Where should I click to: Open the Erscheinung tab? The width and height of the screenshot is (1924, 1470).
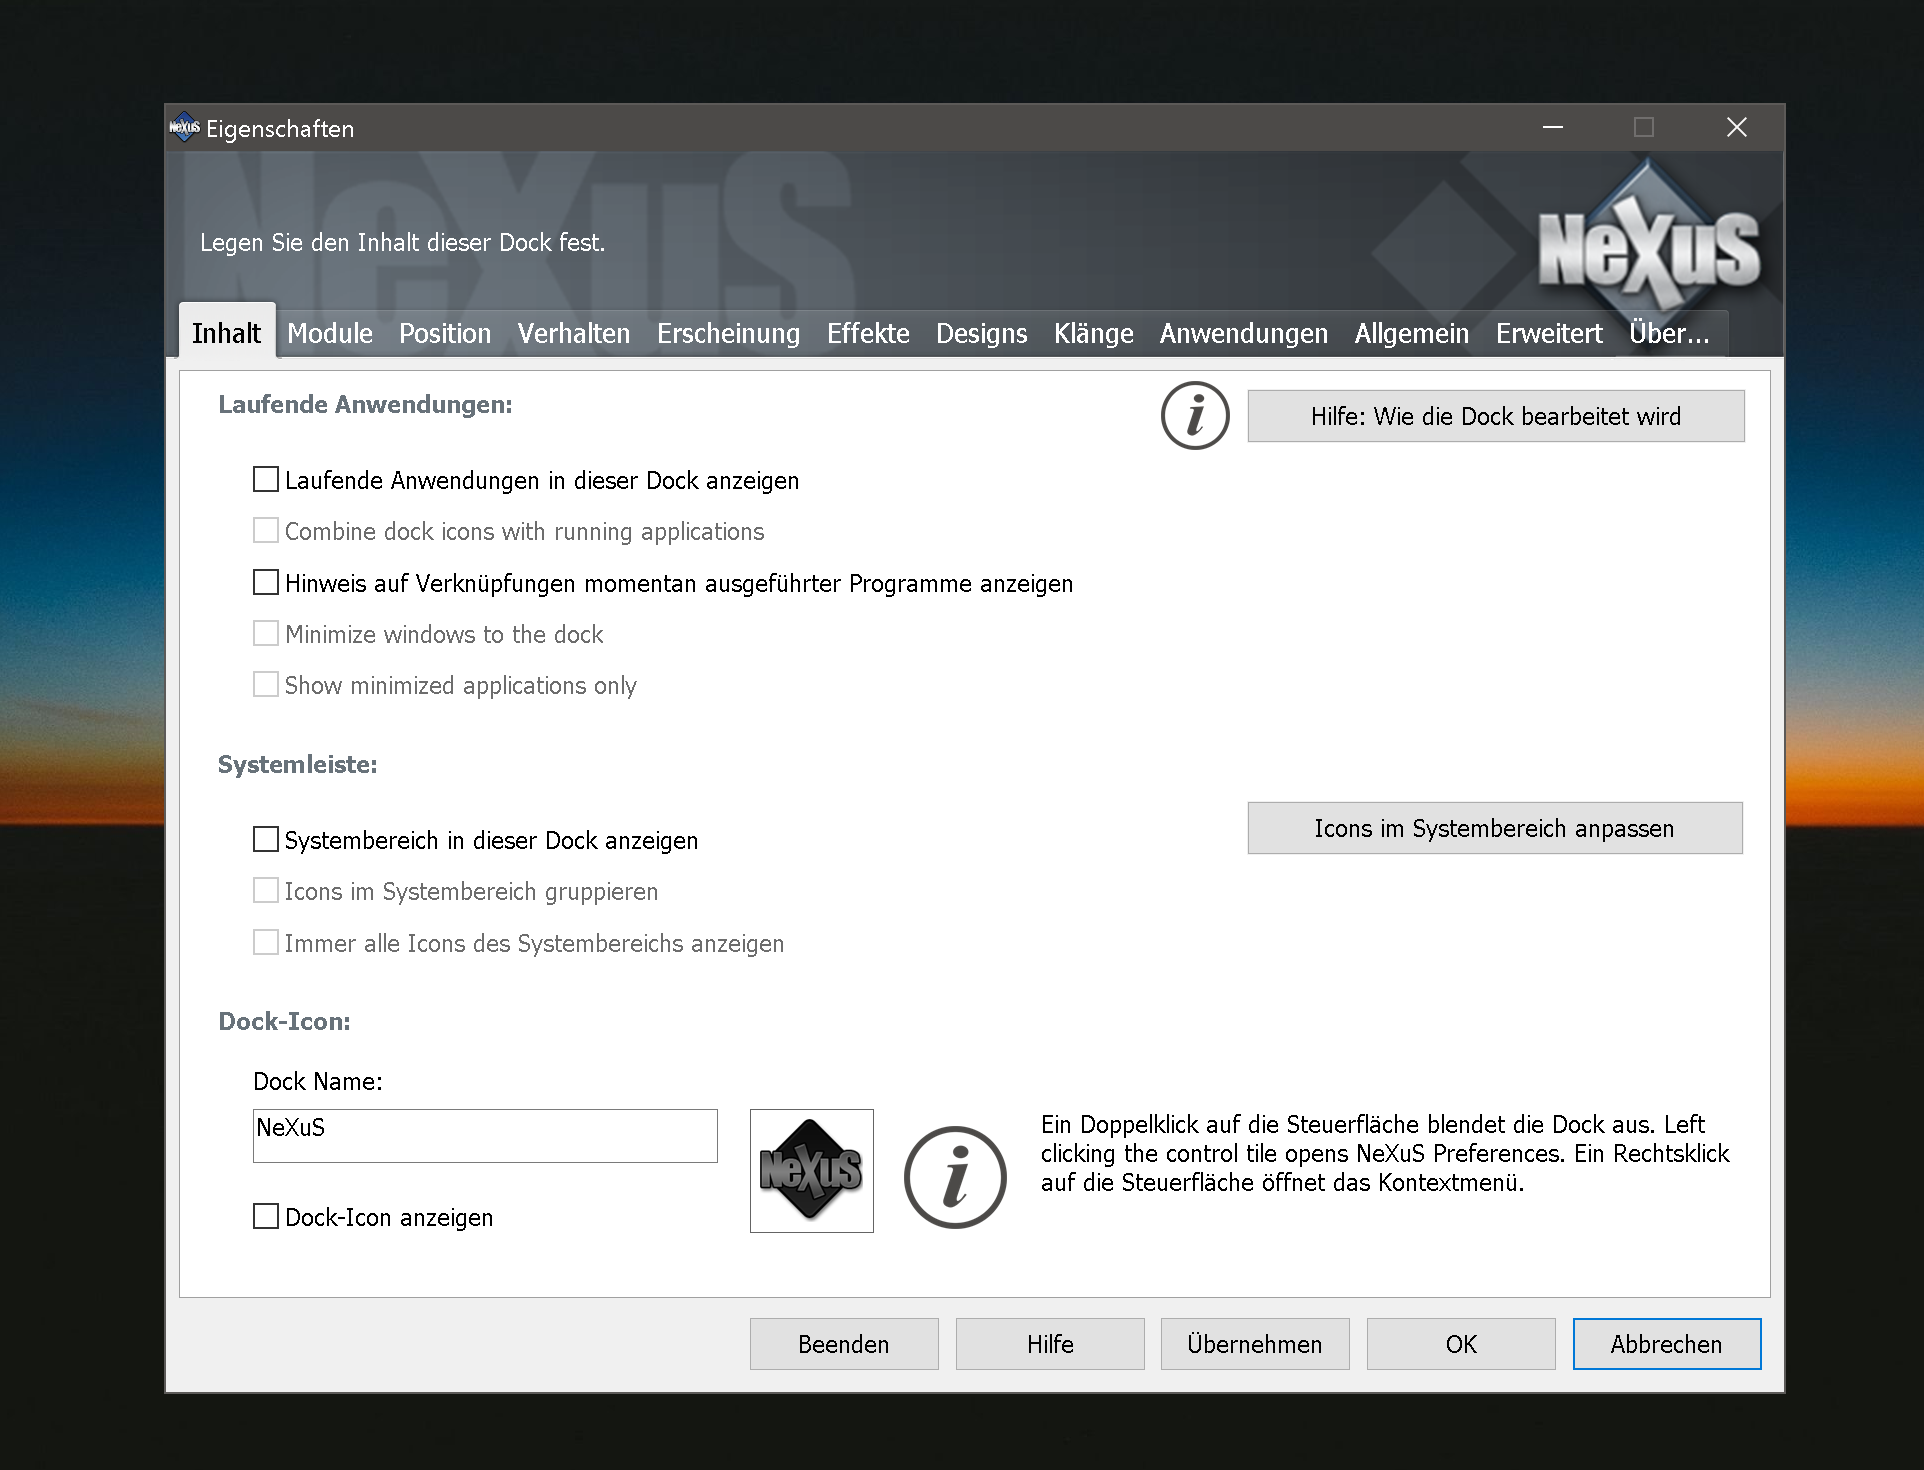pos(728,333)
